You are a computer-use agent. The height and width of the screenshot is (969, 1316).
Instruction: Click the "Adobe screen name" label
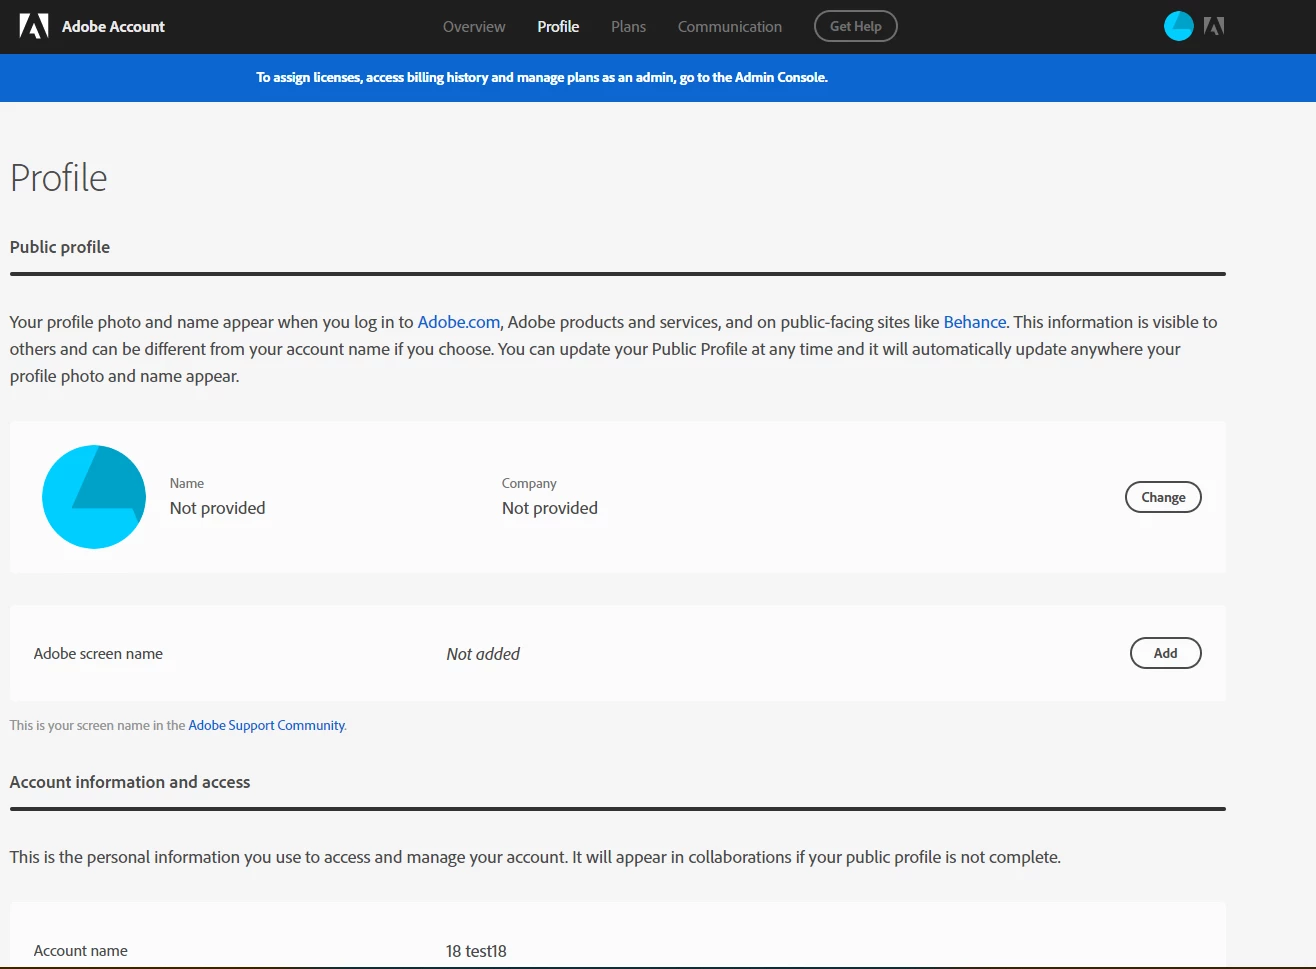point(98,654)
